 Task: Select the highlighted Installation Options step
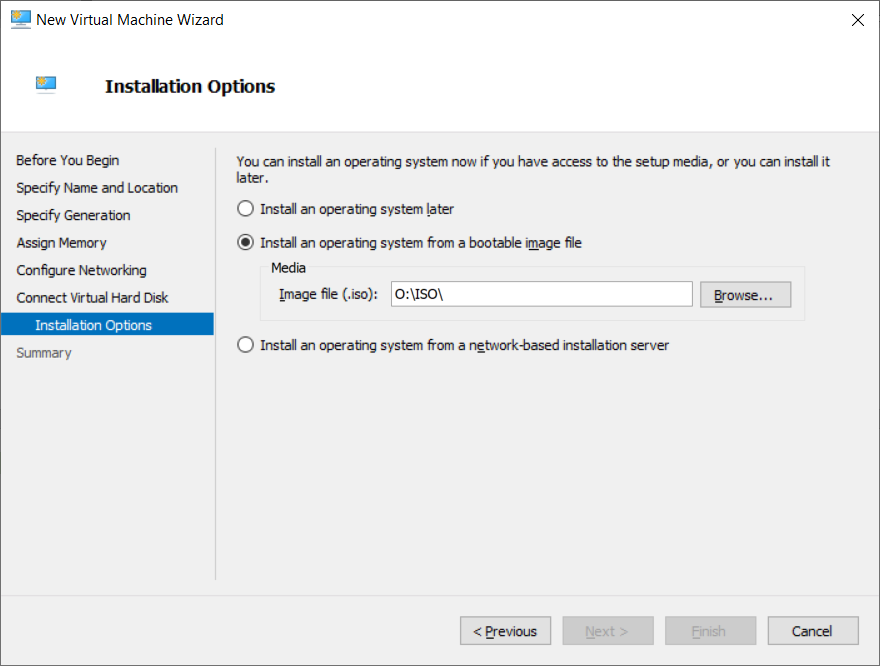(x=94, y=325)
